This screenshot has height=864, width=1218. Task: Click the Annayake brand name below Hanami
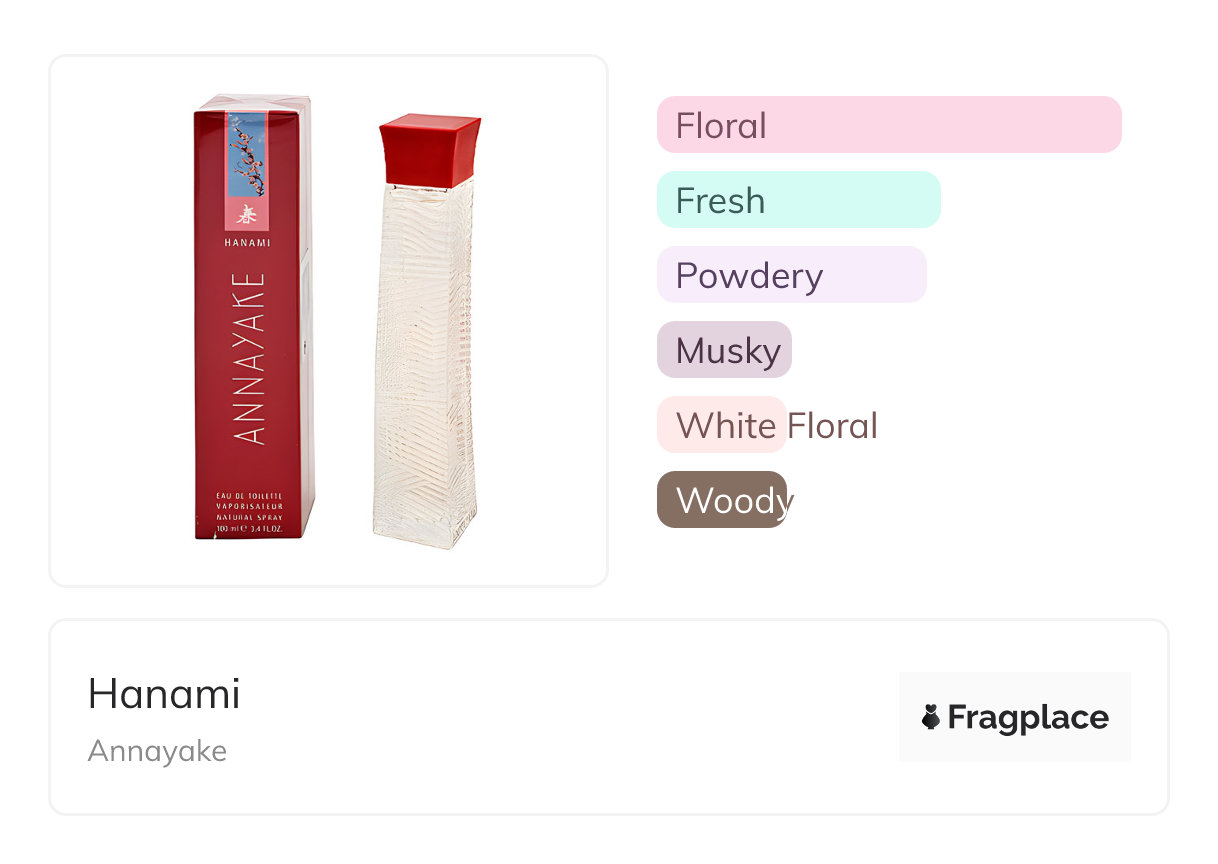(x=157, y=751)
